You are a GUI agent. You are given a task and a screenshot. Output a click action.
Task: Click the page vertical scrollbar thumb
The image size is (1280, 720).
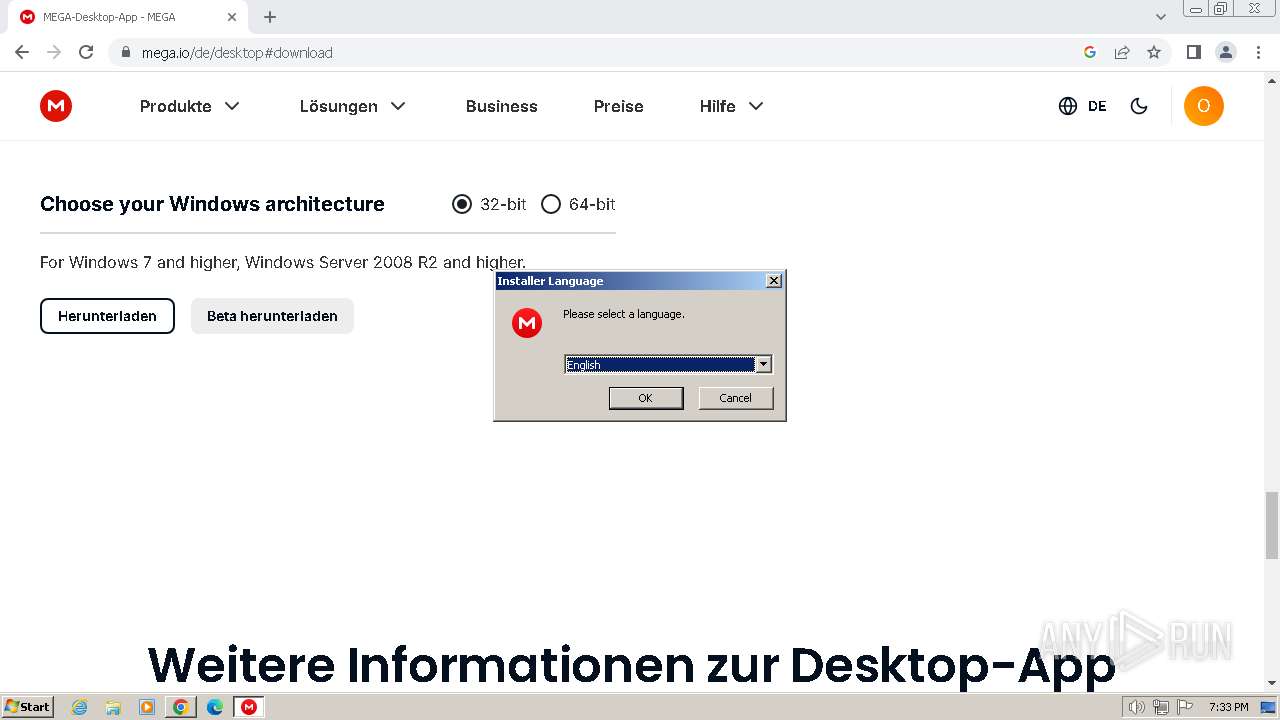point(1272,525)
